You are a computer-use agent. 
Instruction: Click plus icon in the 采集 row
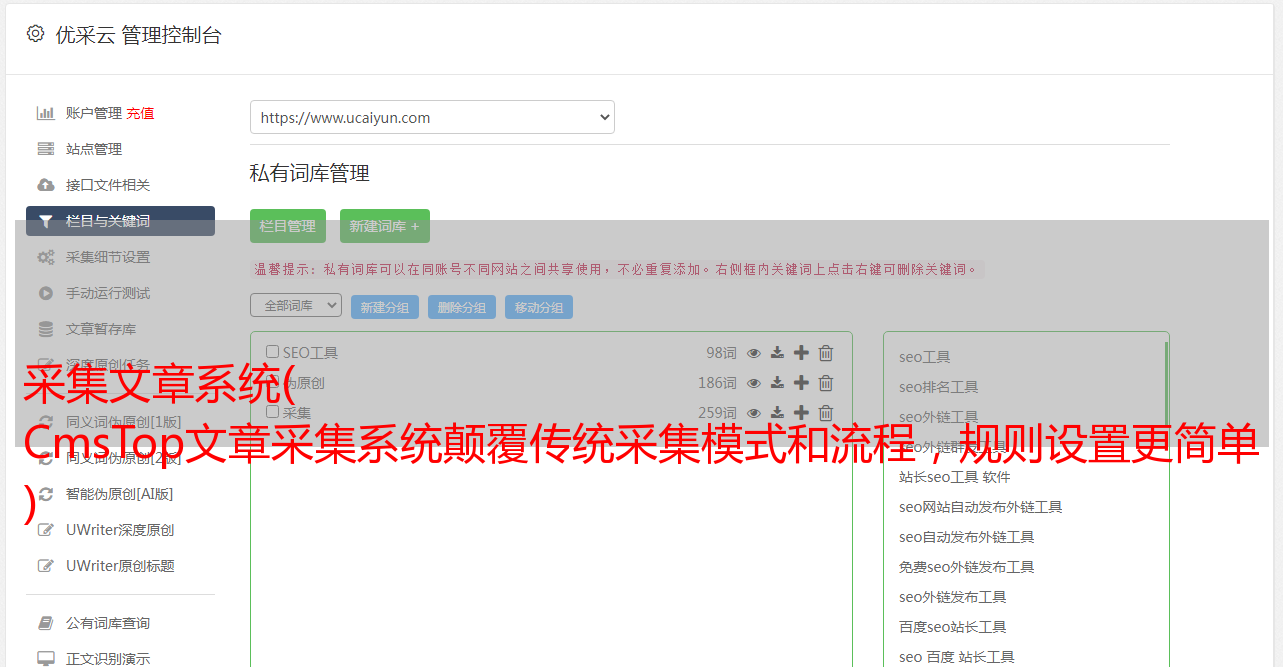point(801,413)
